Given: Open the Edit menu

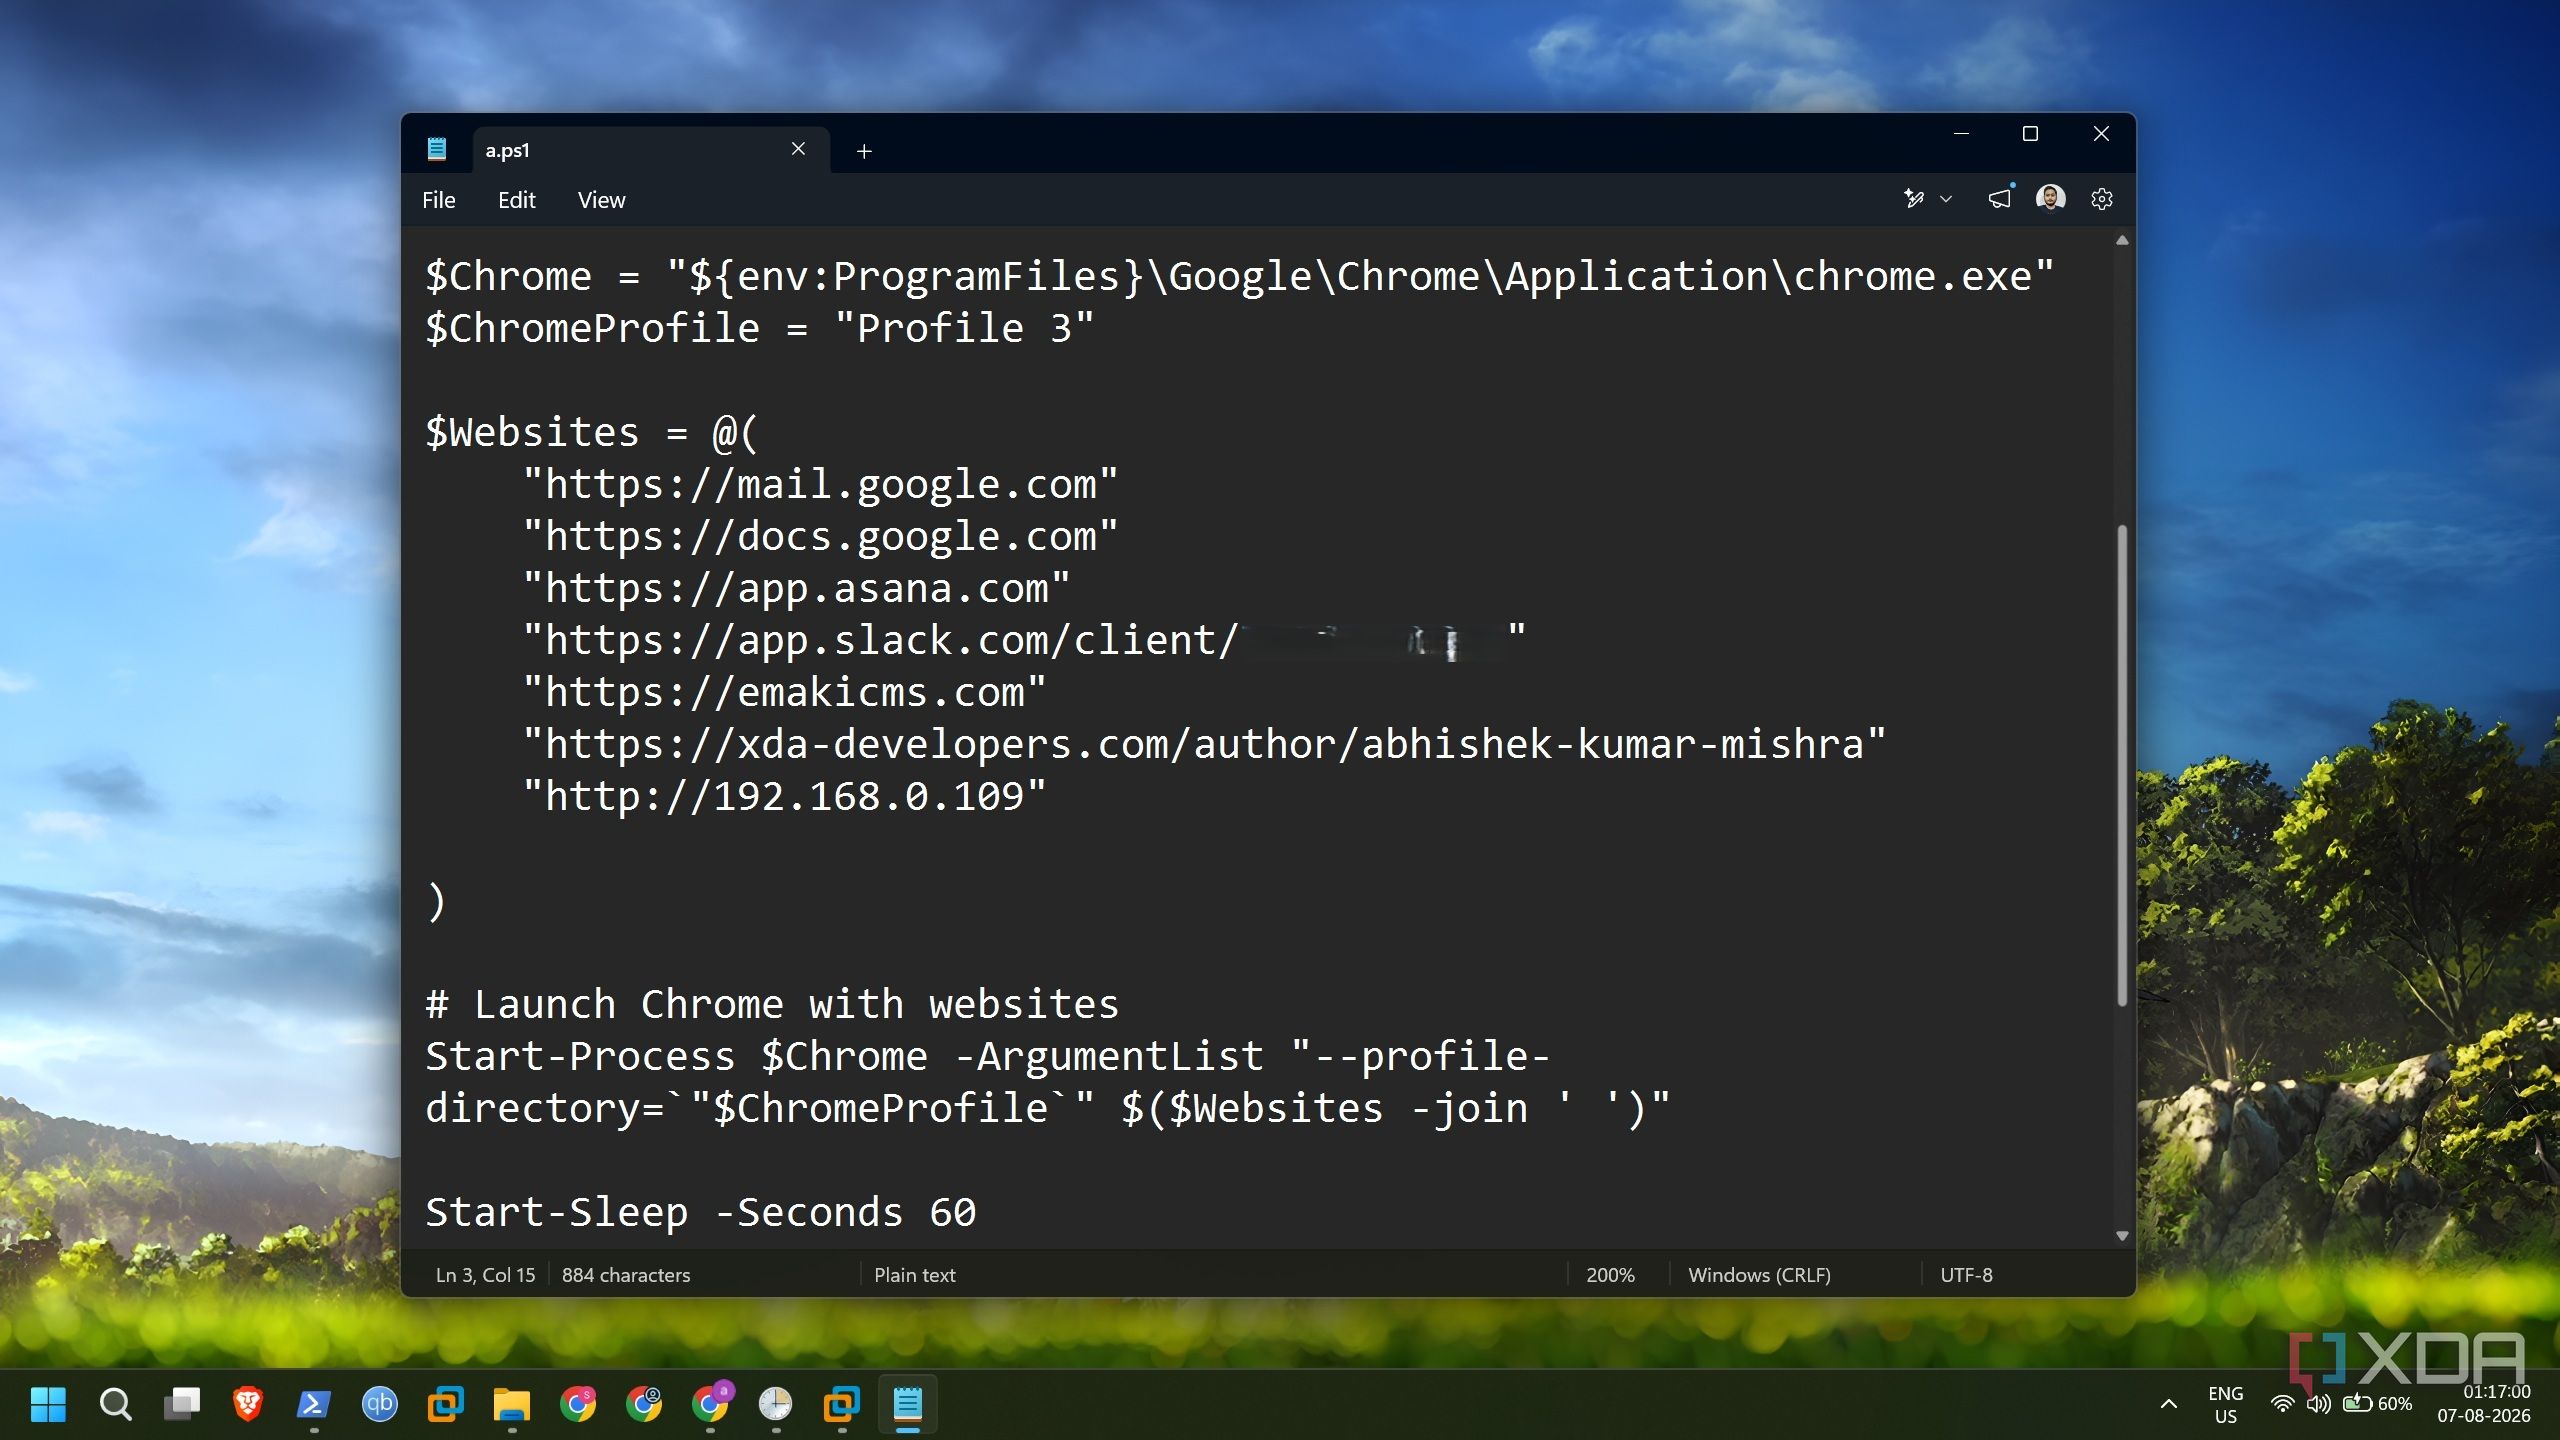Looking at the screenshot, I should tap(516, 200).
